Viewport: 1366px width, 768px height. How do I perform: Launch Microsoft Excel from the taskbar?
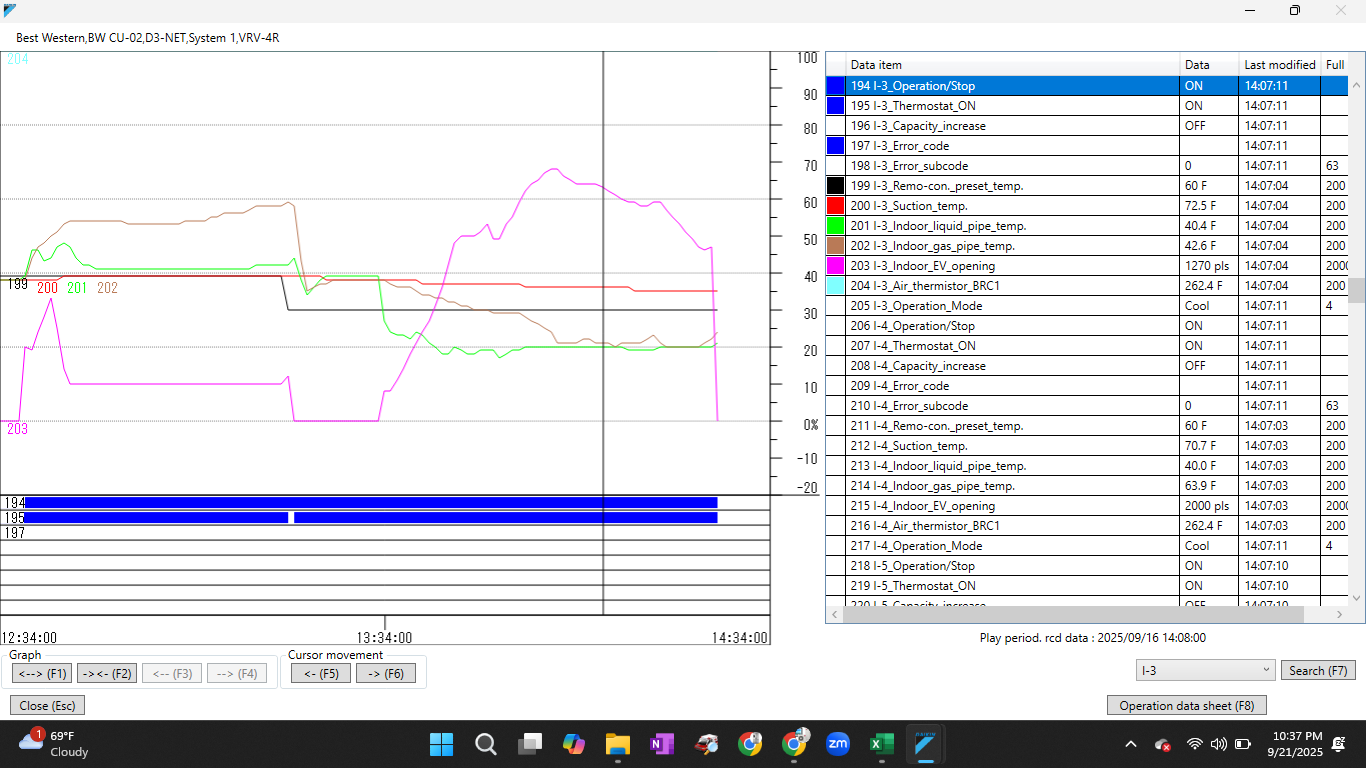pos(881,744)
